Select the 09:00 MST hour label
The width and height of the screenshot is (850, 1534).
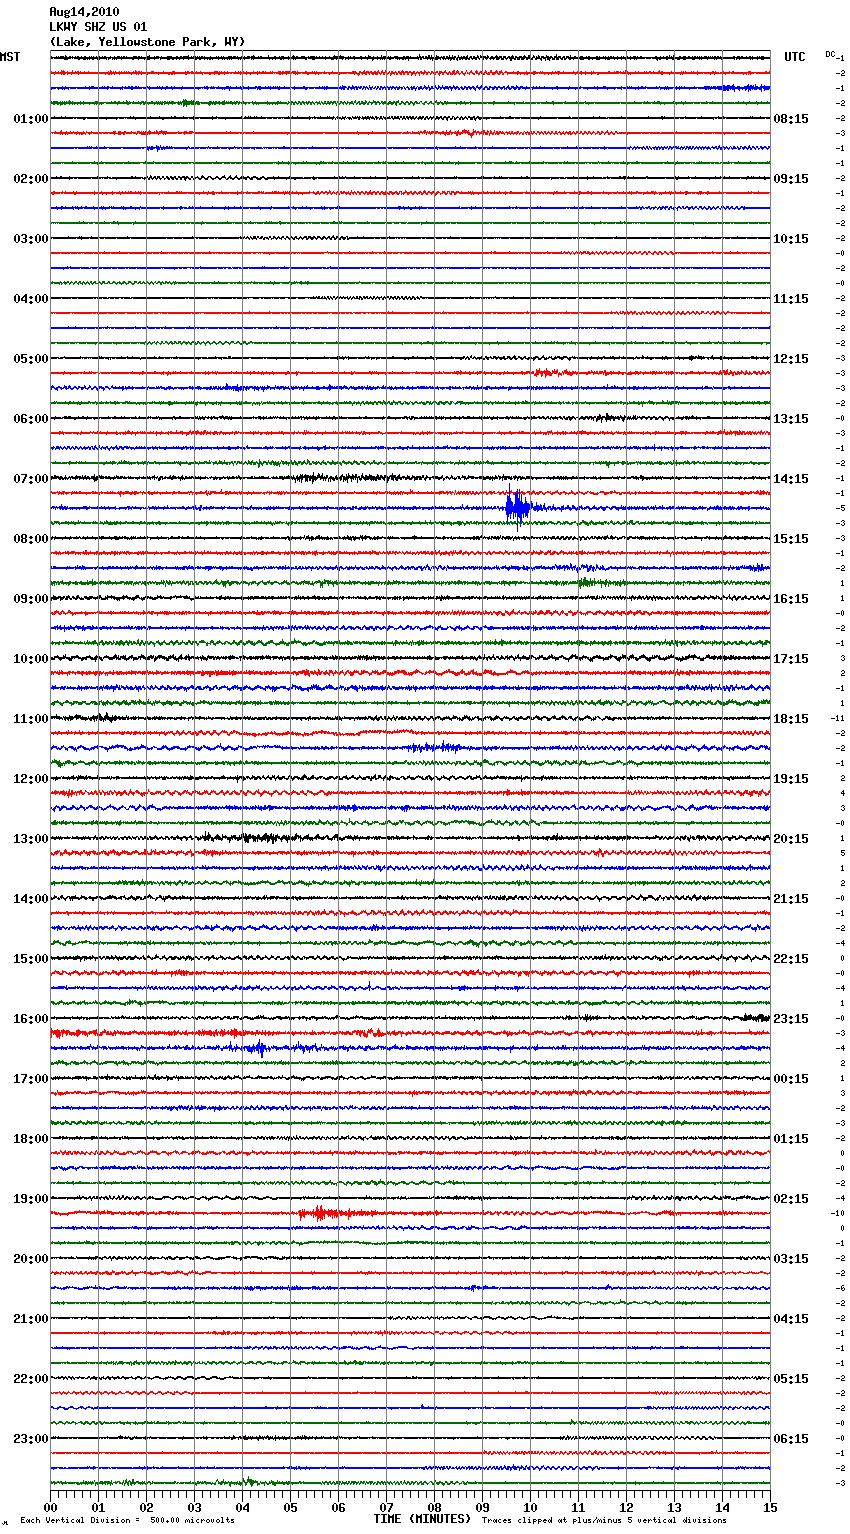(31, 599)
